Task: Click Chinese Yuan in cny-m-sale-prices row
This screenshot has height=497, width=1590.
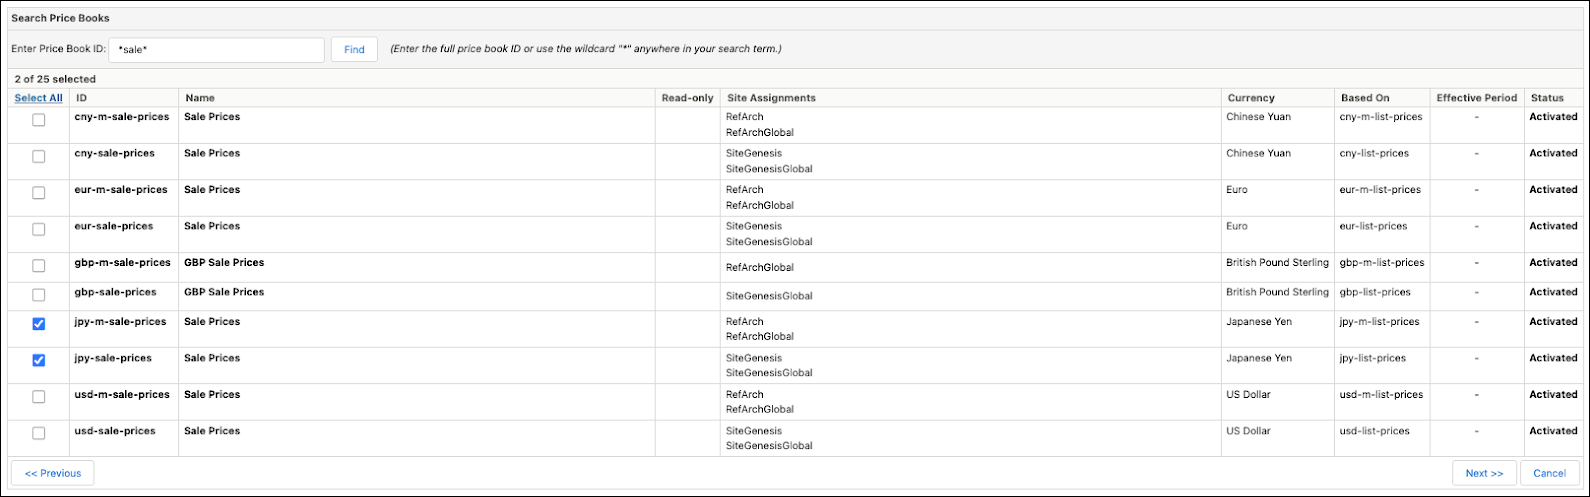Action: 1258,117
